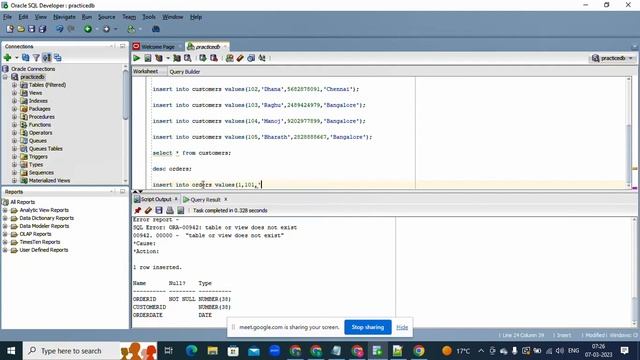640x360 pixels.
Task: Click the Undo toolbar icon
Action: [60, 29]
